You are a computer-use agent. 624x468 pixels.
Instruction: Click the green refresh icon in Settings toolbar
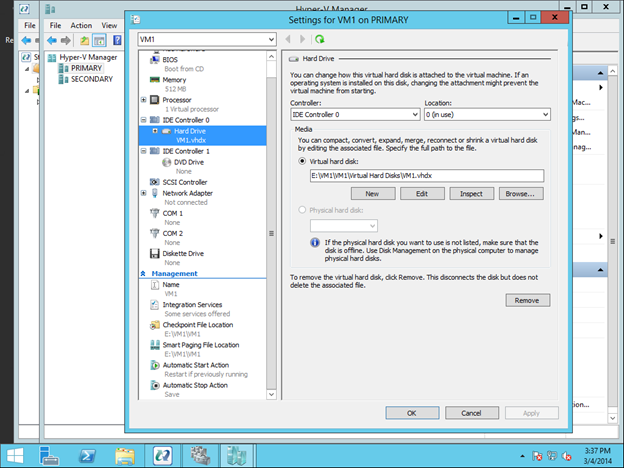point(319,39)
